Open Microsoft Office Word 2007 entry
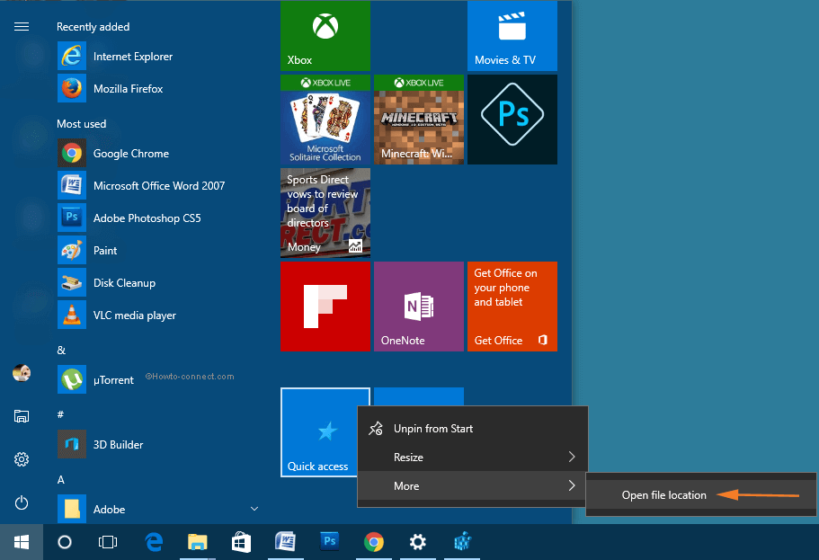819x560 pixels. pos(157,186)
